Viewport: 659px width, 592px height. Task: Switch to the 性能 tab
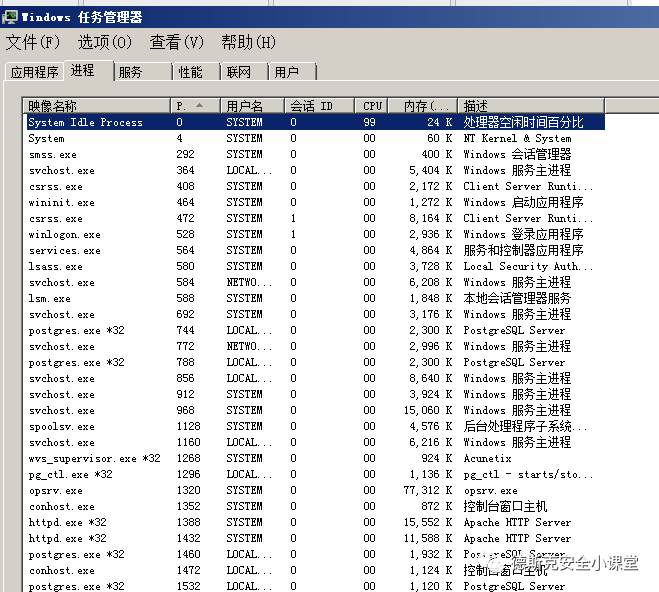click(190, 73)
